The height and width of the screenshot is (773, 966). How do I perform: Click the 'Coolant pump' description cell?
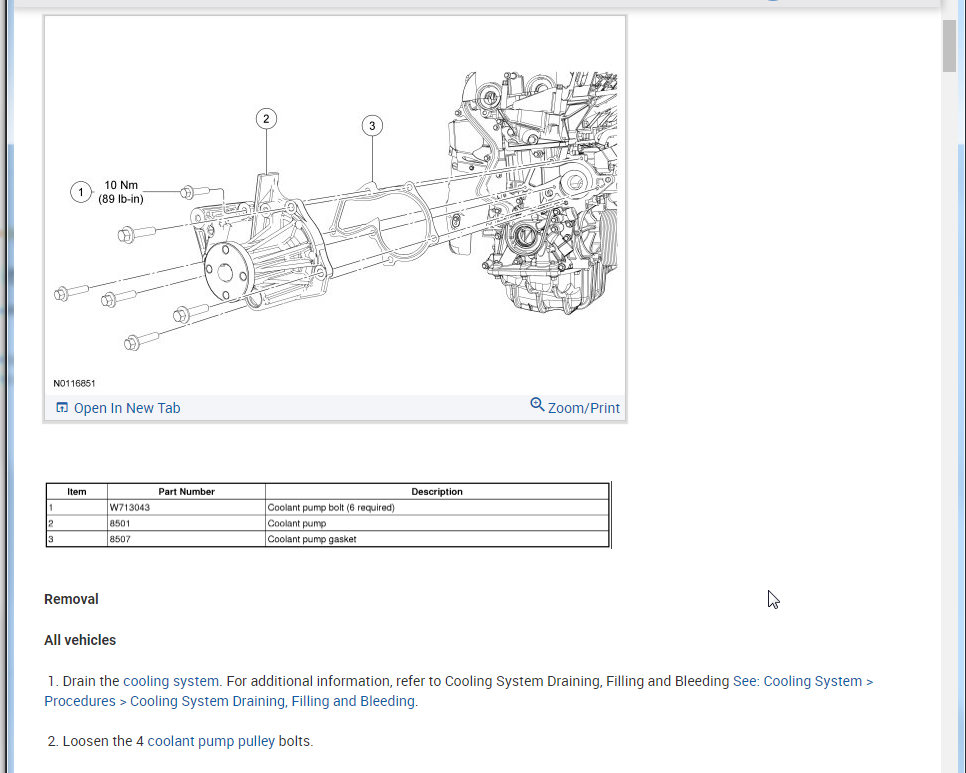click(x=437, y=524)
